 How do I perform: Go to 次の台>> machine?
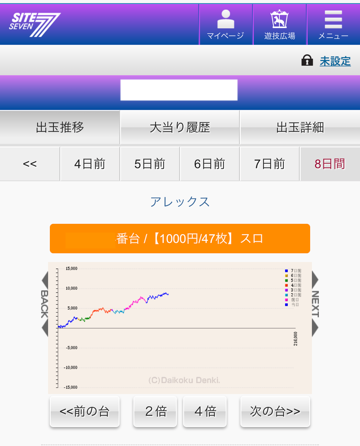pos(275,411)
